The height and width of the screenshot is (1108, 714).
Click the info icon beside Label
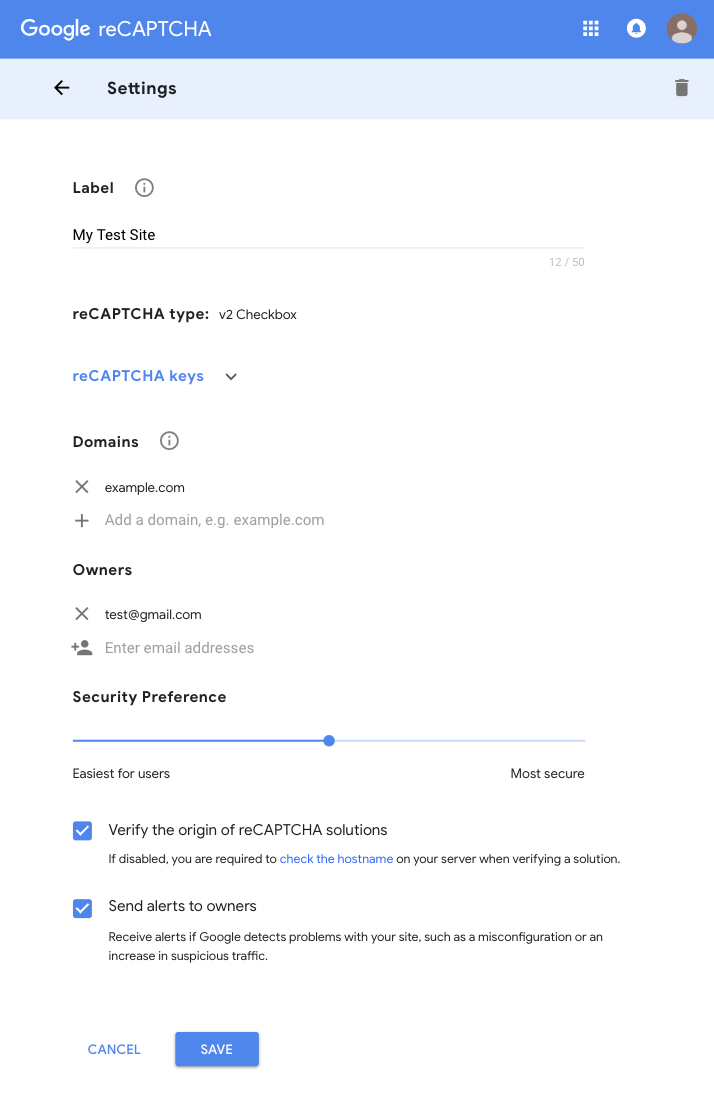click(x=144, y=188)
